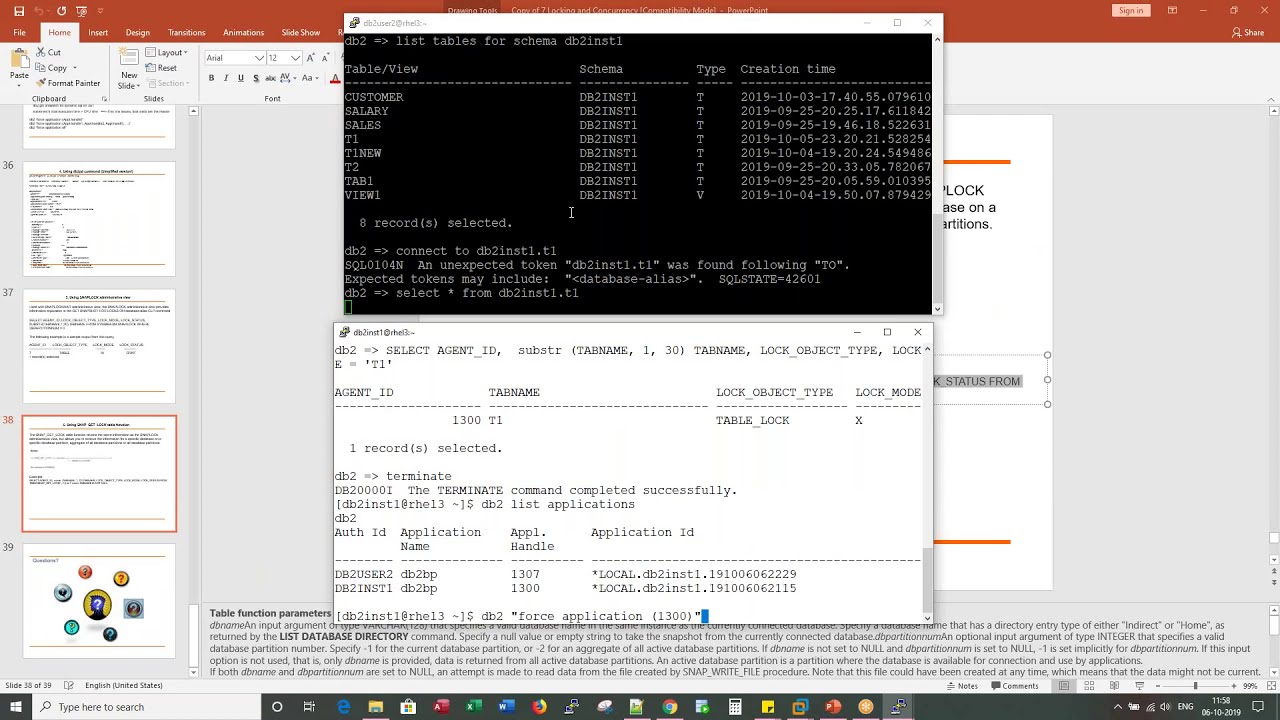Toggle Italic formatting

click(x=226, y=78)
